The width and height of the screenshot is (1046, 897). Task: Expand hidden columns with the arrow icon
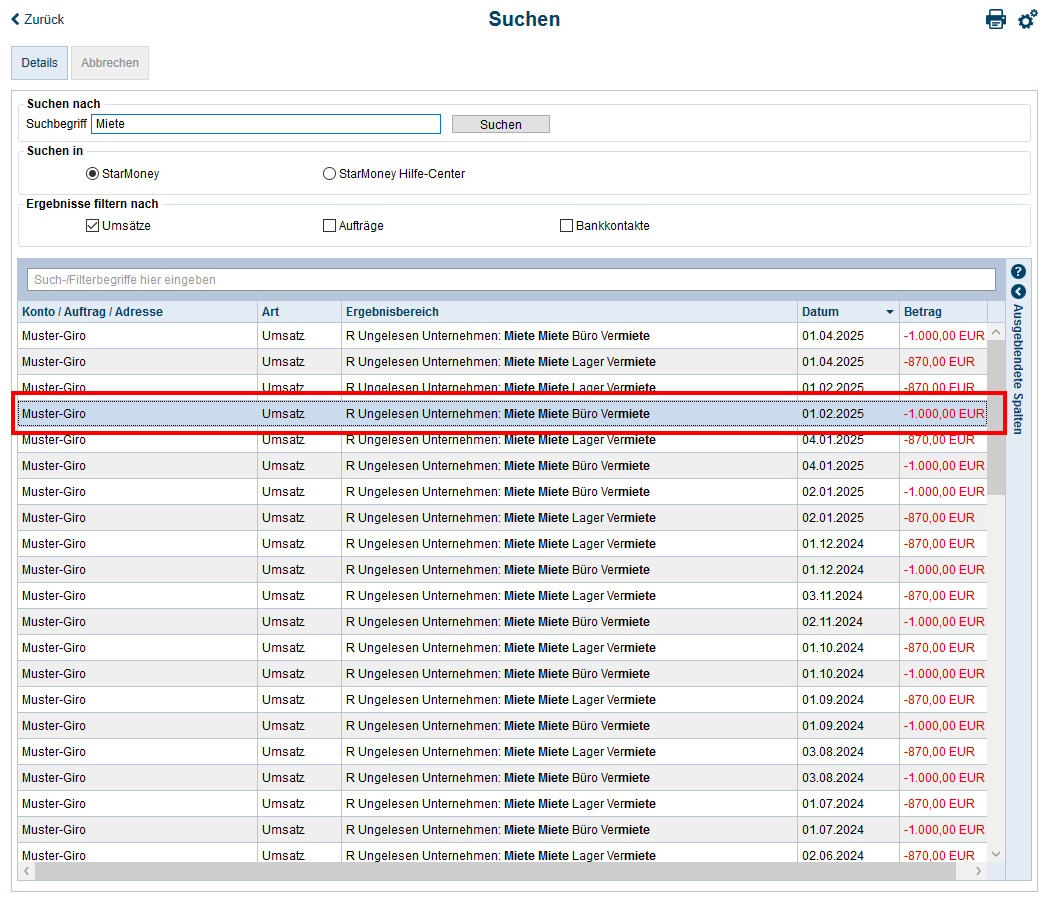(x=1018, y=291)
